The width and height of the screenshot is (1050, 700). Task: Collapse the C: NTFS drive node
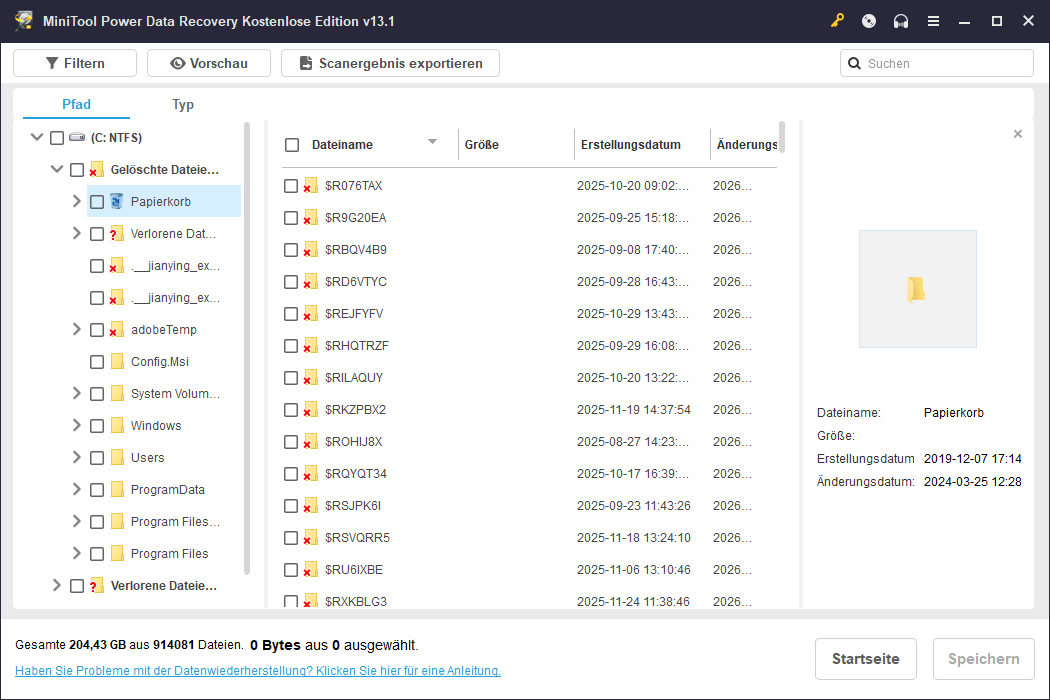[x=37, y=137]
